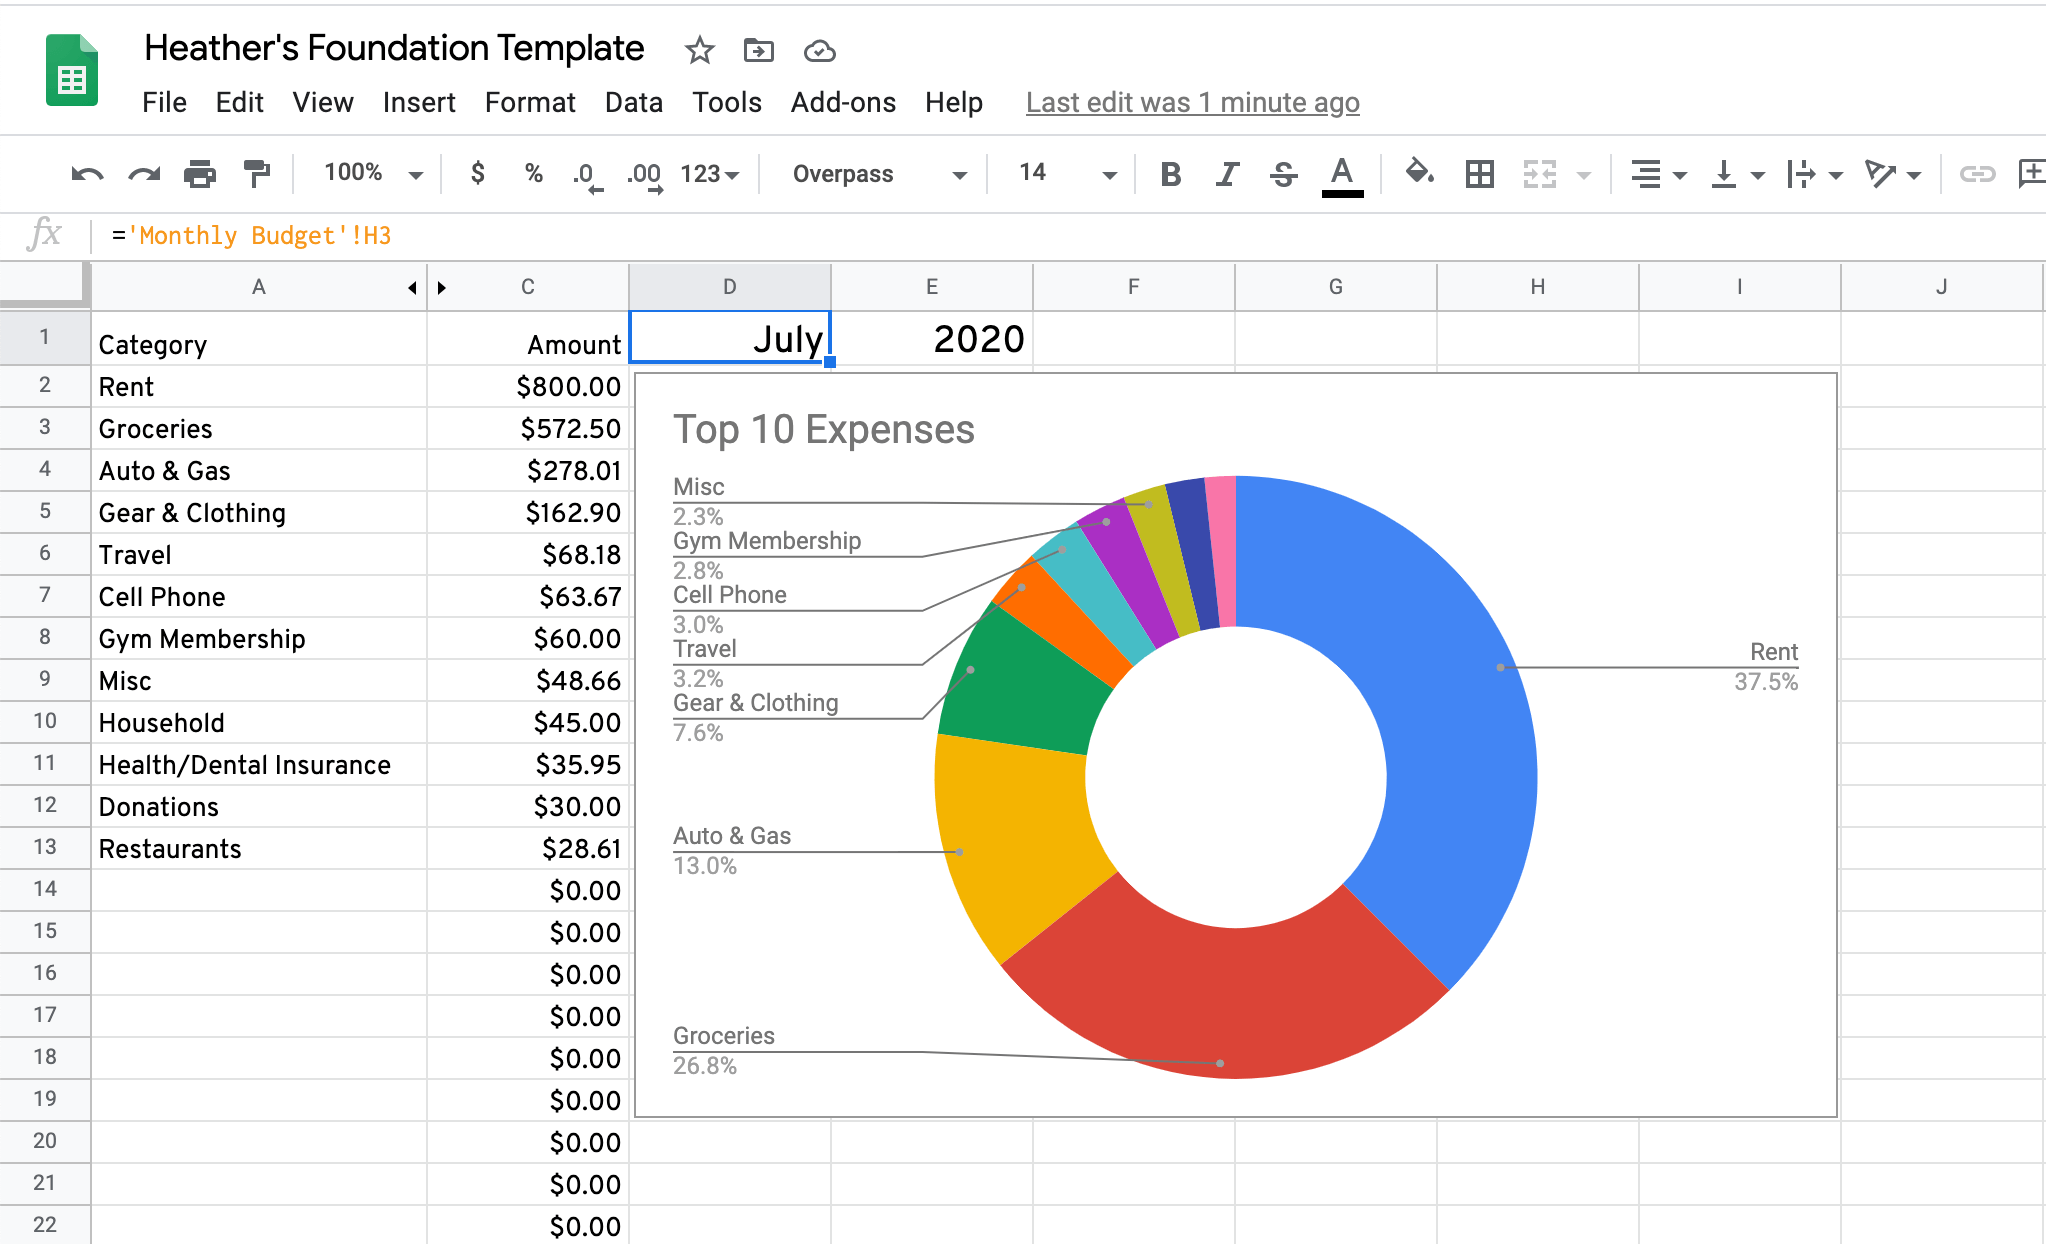Toggle italic formatting

(1227, 173)
